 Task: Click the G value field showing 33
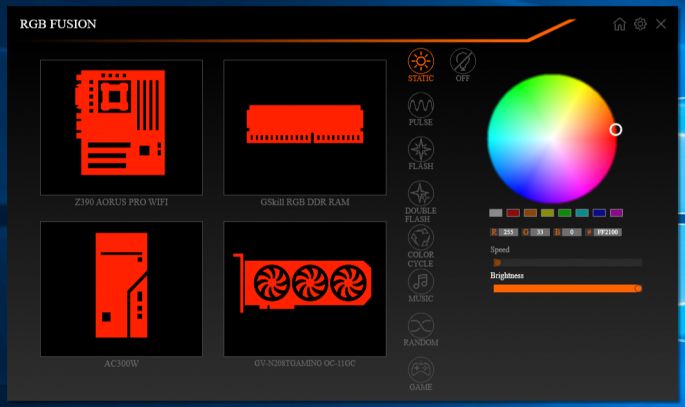(540, 232)
